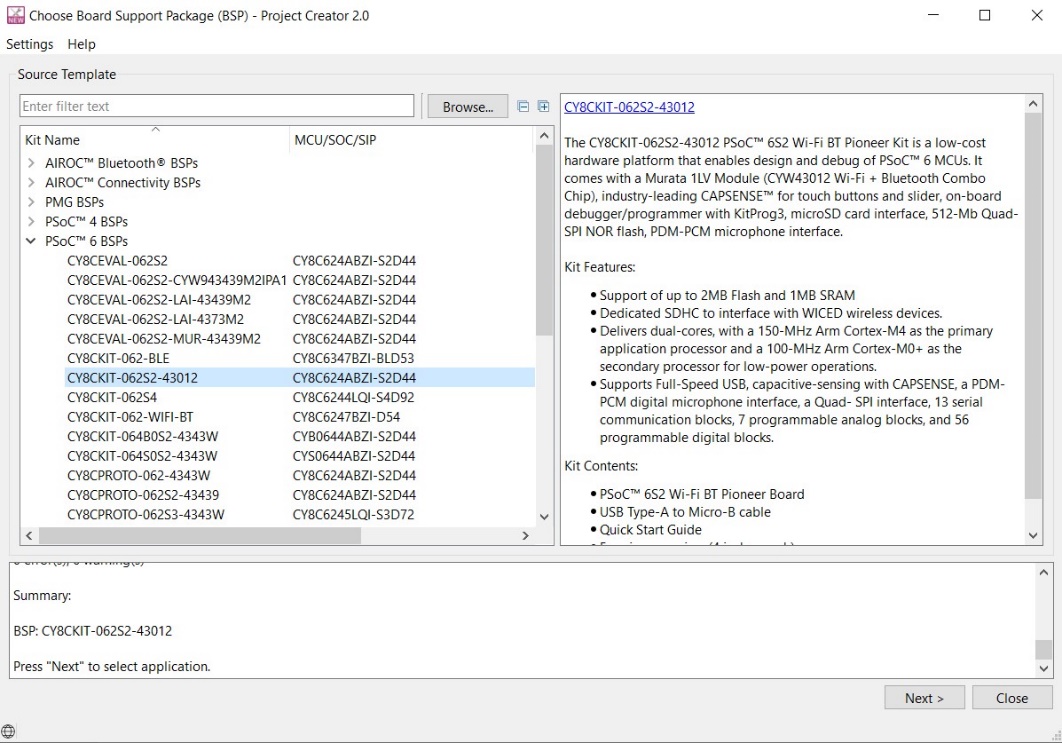Click the "Quick Start Guide" bullet
This screenshot has height=743, width=1062.
tap(650, 530)
